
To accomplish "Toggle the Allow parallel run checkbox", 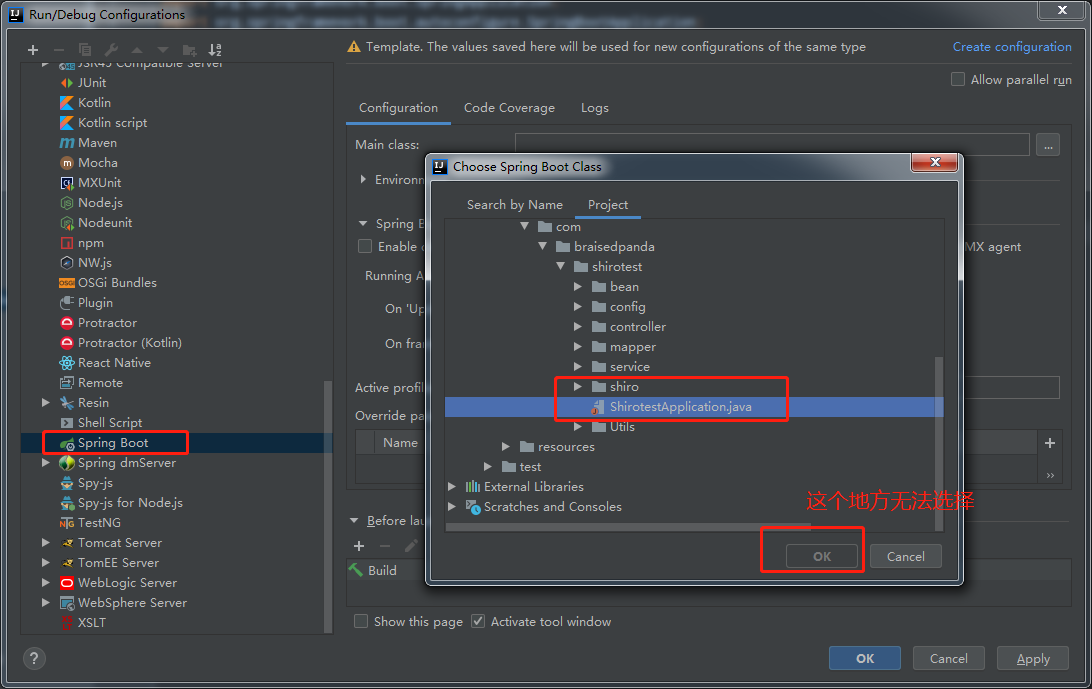I will [x=957, y=79].
